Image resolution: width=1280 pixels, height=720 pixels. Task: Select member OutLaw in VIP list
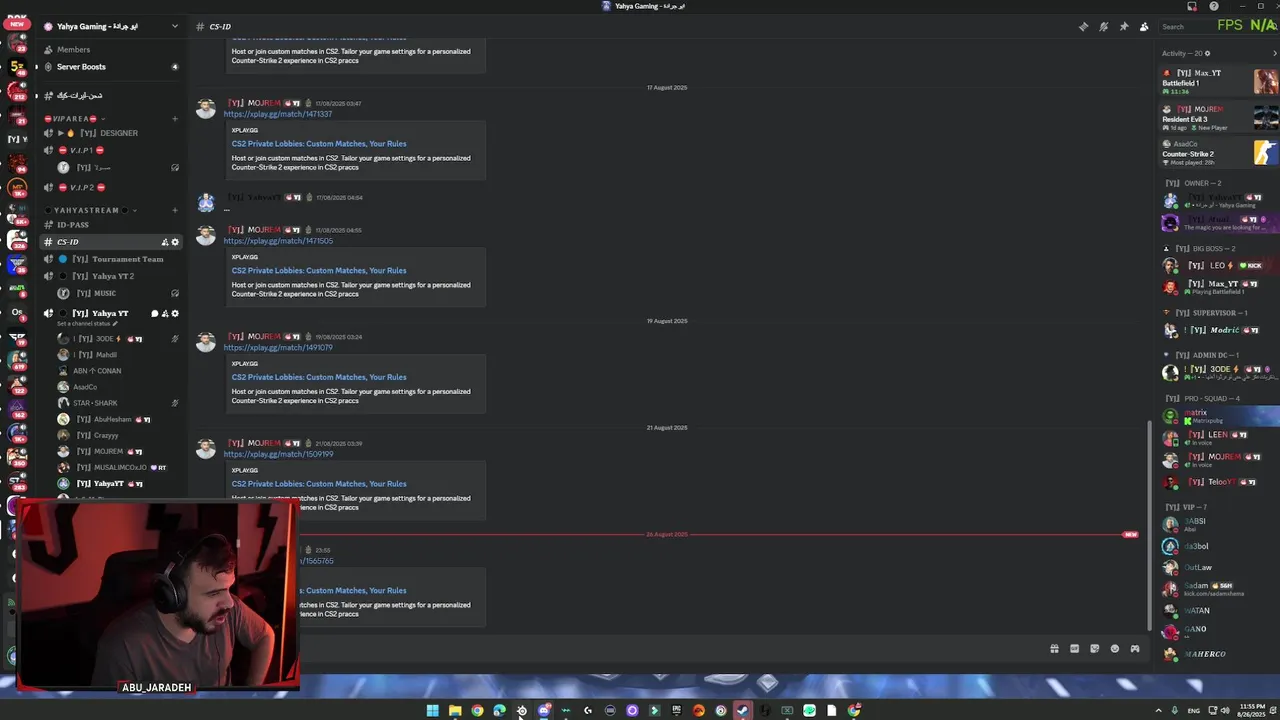click(x=1219, y=567)
